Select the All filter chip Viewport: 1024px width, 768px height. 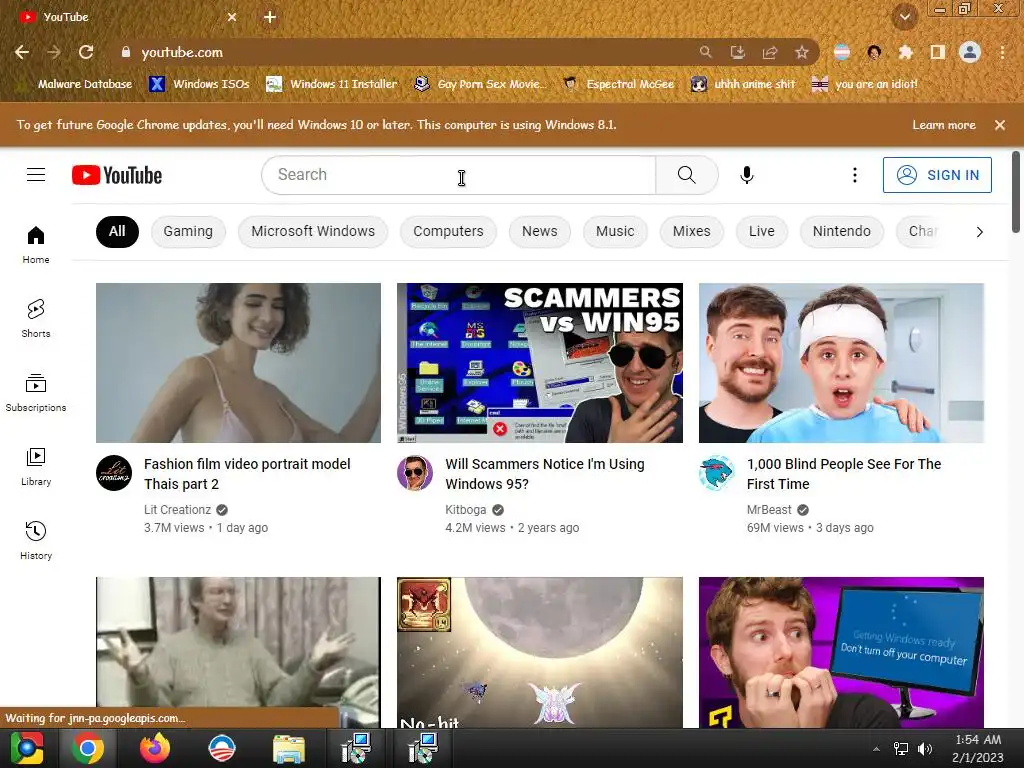point(118,232)
